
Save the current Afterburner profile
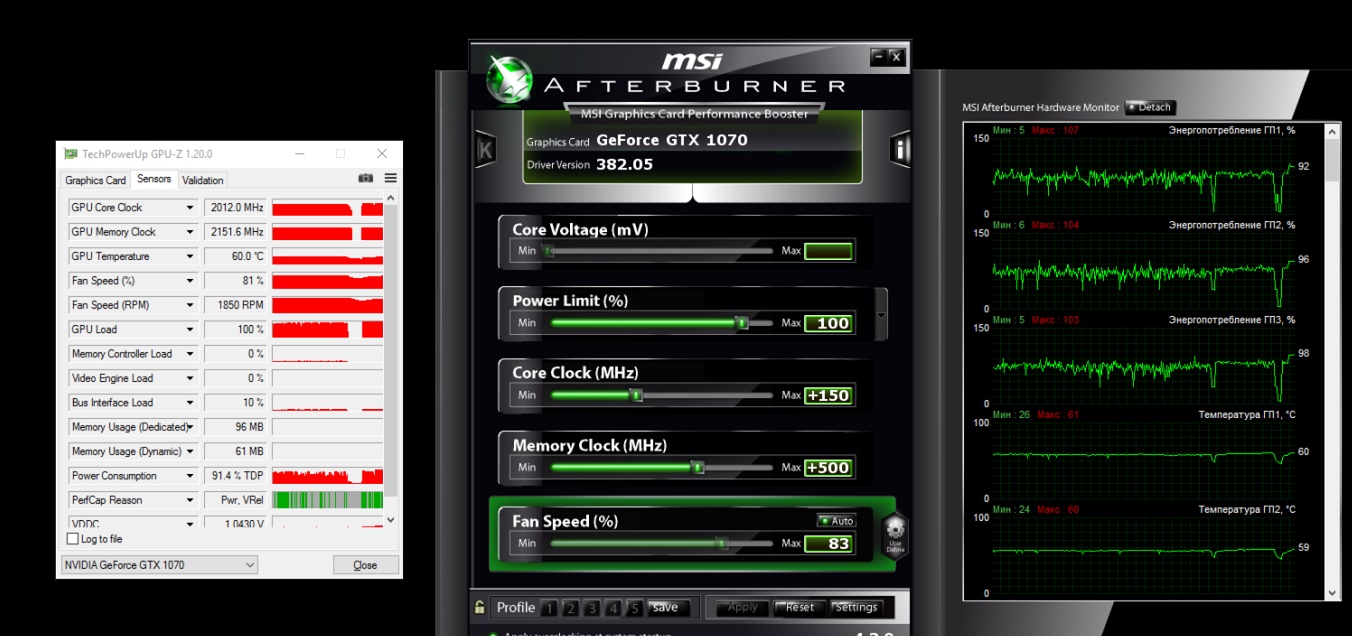pyautogui.click(x=669, y=608)
